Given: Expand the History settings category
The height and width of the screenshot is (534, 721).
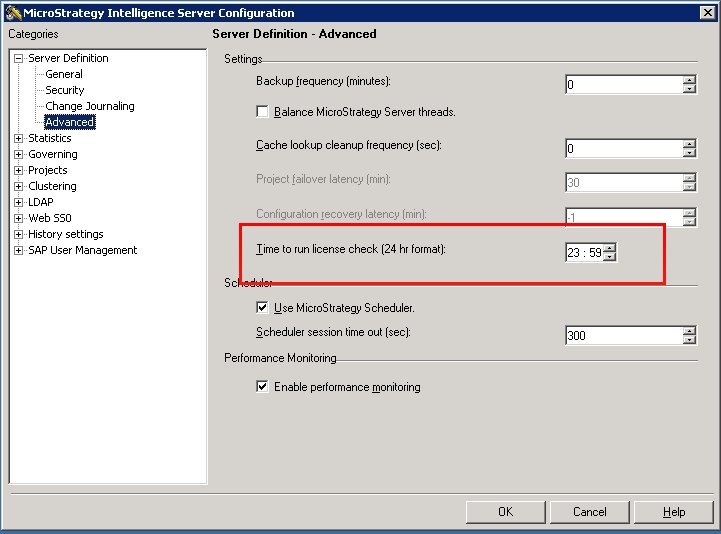Looking at the screenshot, I should (18, 235).
